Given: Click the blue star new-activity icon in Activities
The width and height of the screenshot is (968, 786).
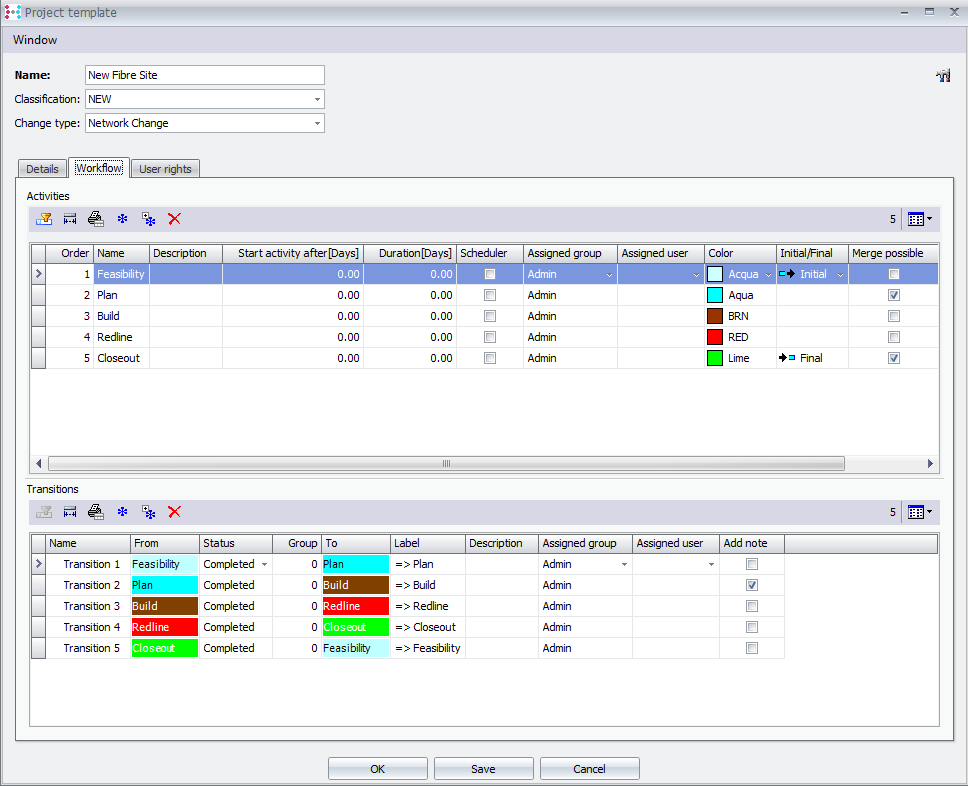Looking at the screenshot, I should coord(122,219).
